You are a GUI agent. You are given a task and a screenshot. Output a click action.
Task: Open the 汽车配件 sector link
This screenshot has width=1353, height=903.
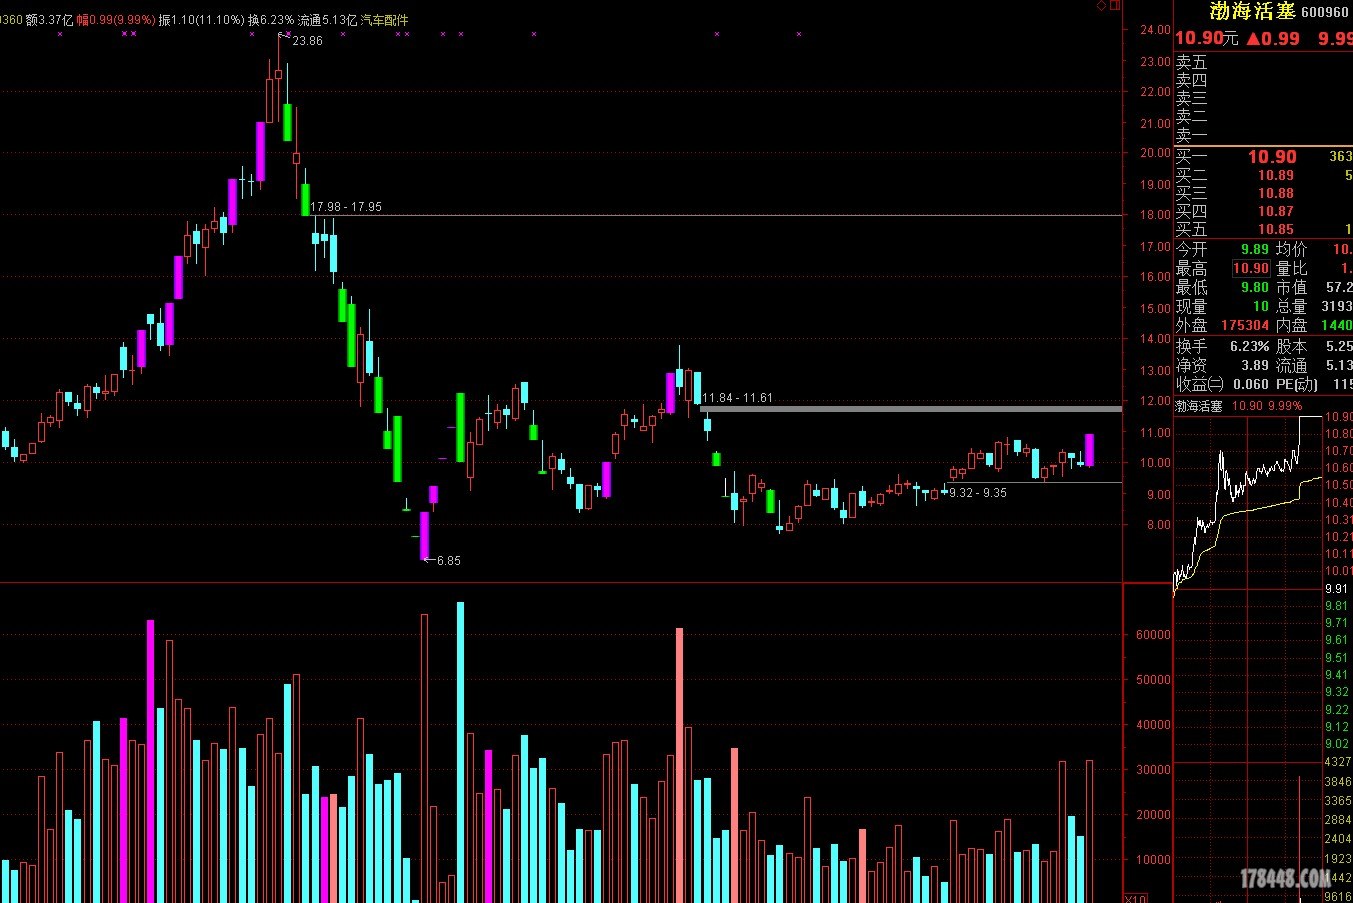[x=384, y=20]
